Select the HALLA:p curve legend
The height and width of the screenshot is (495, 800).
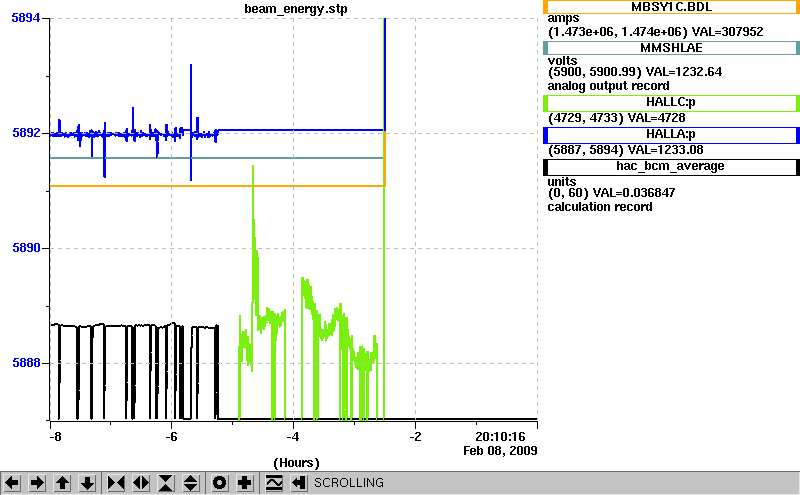671,135
